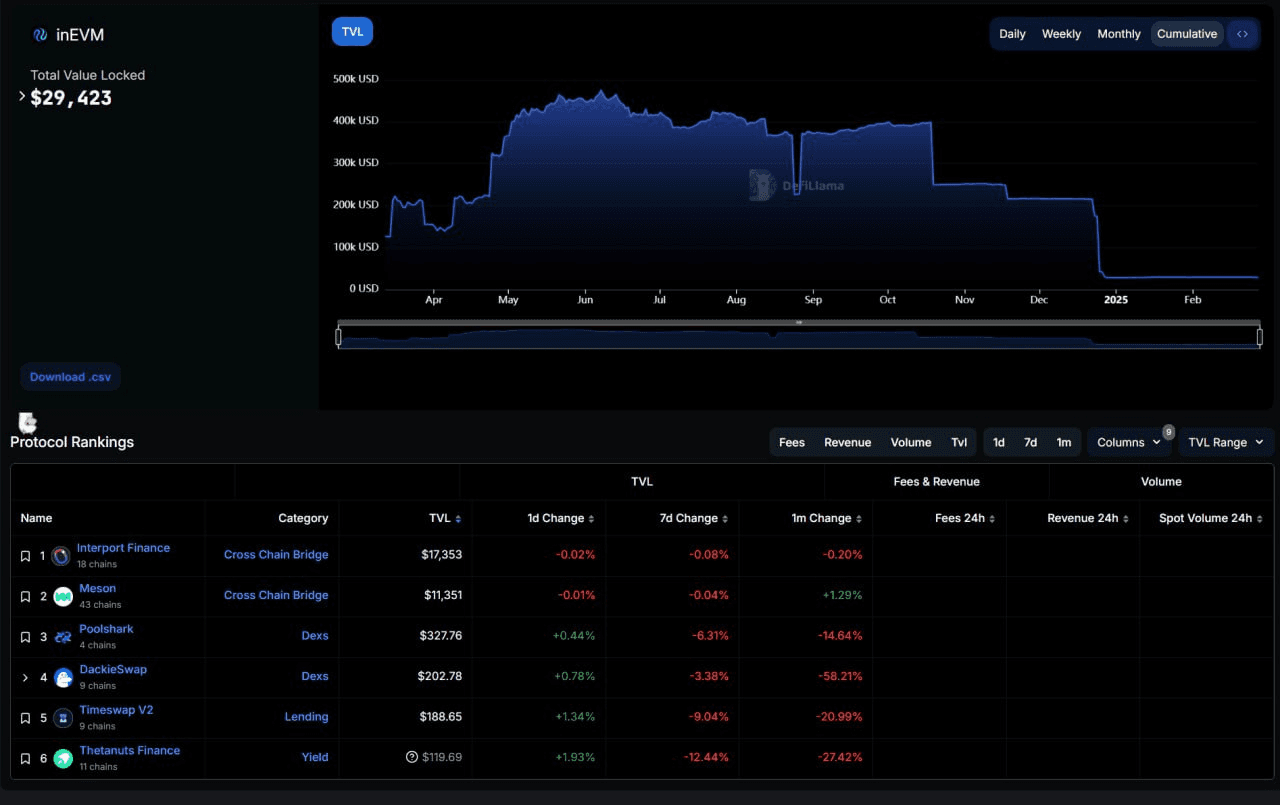The image size is (1280, 805).
Task: Click the DackieSwap logo icon
Action: pyautogui.click(x=63, y=678)
